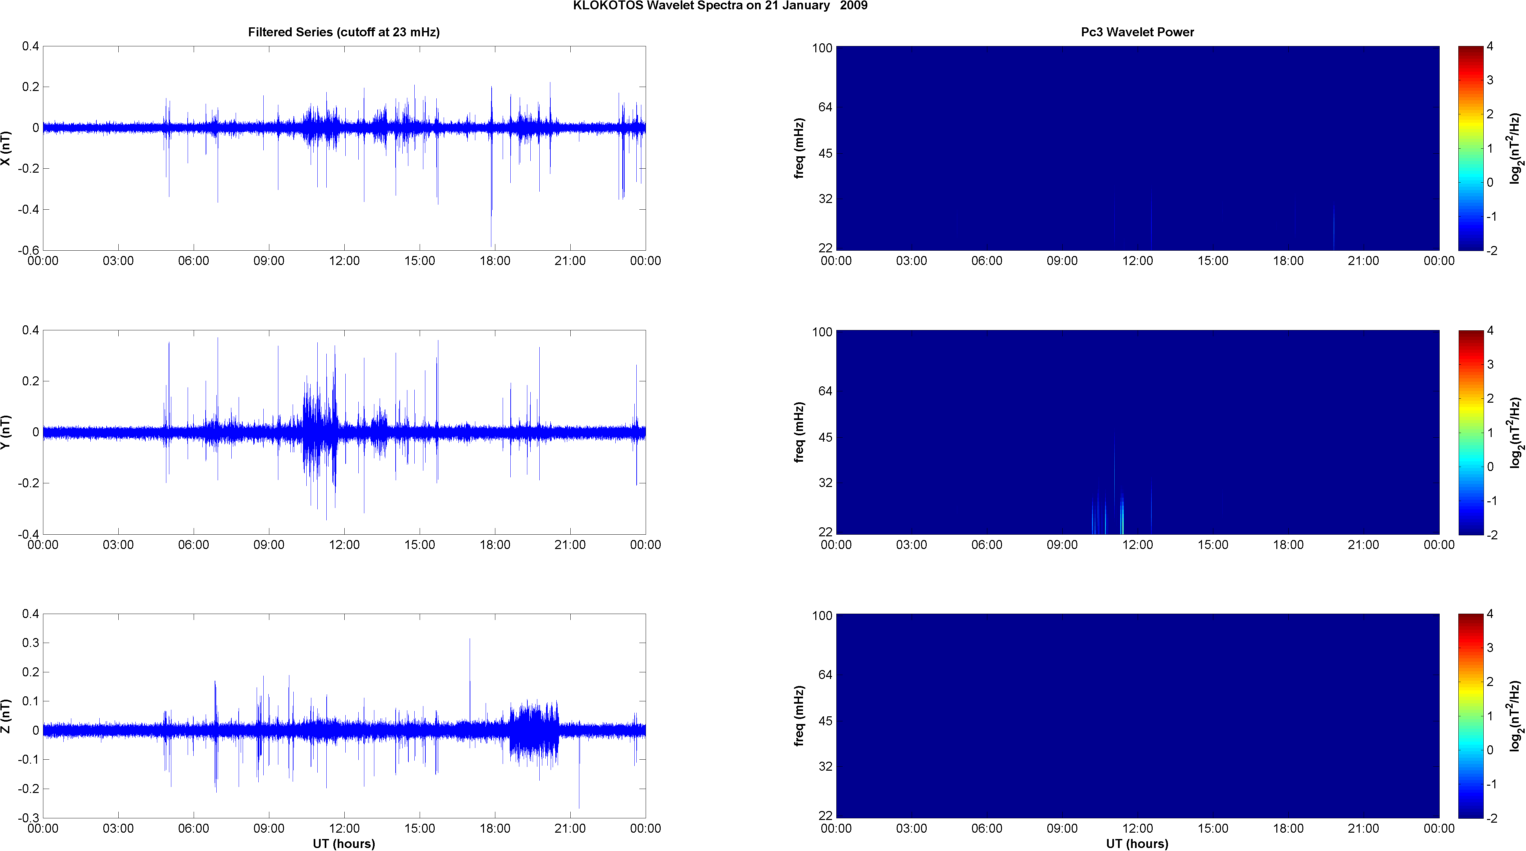Select the 'Pc3 Wavelet Power' heading
This screenshot has width=1526, height=851.
click(1137, 32)
